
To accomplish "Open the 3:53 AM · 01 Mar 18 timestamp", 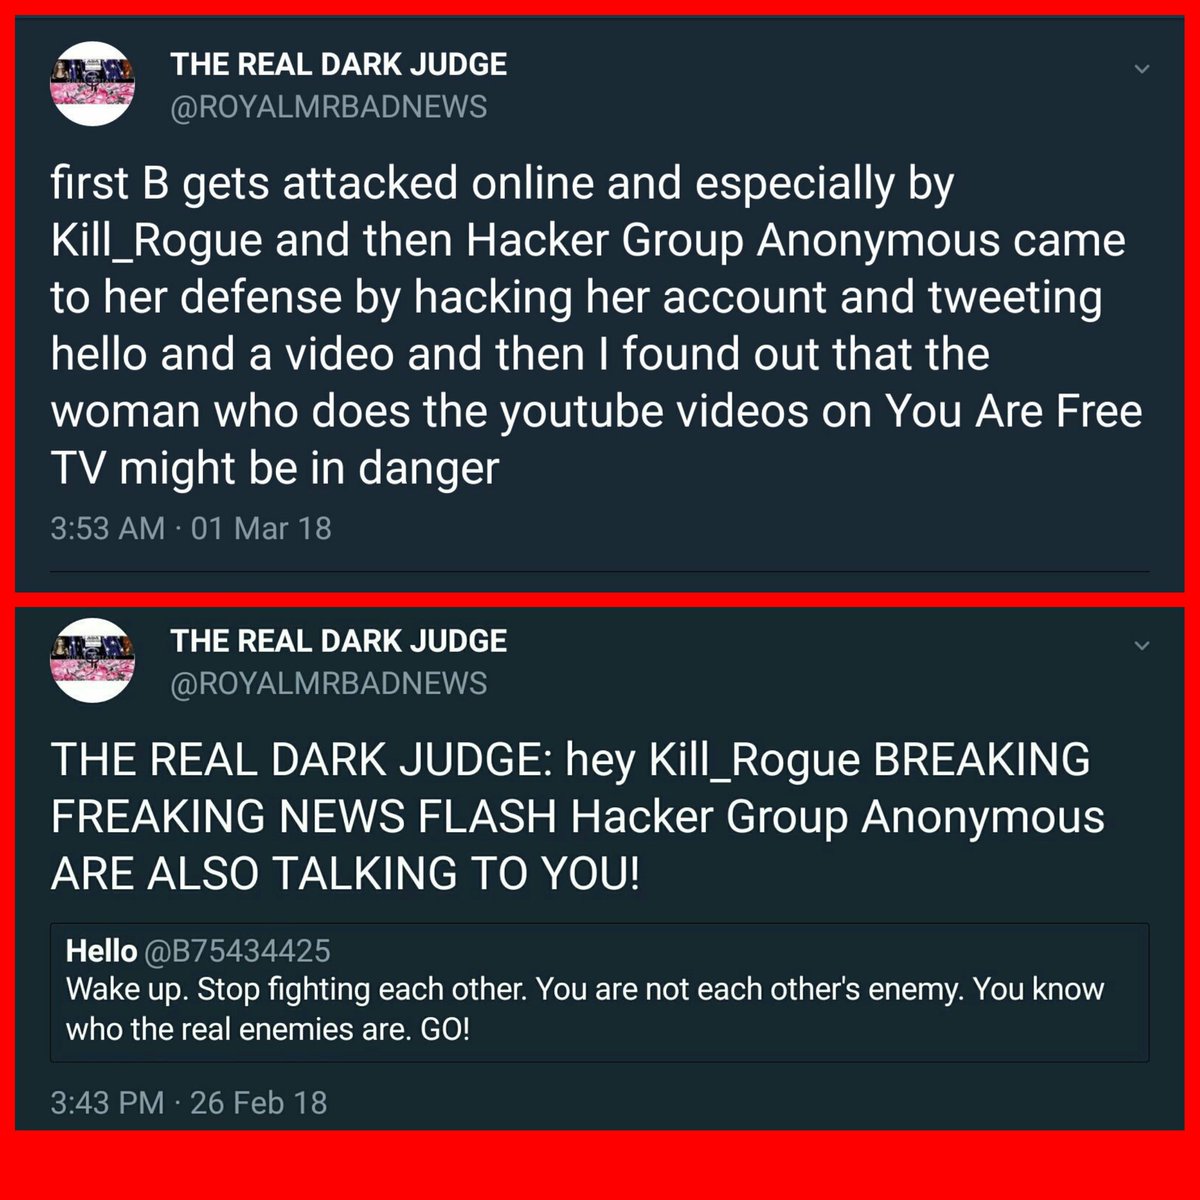I will (x=191, y=528).
